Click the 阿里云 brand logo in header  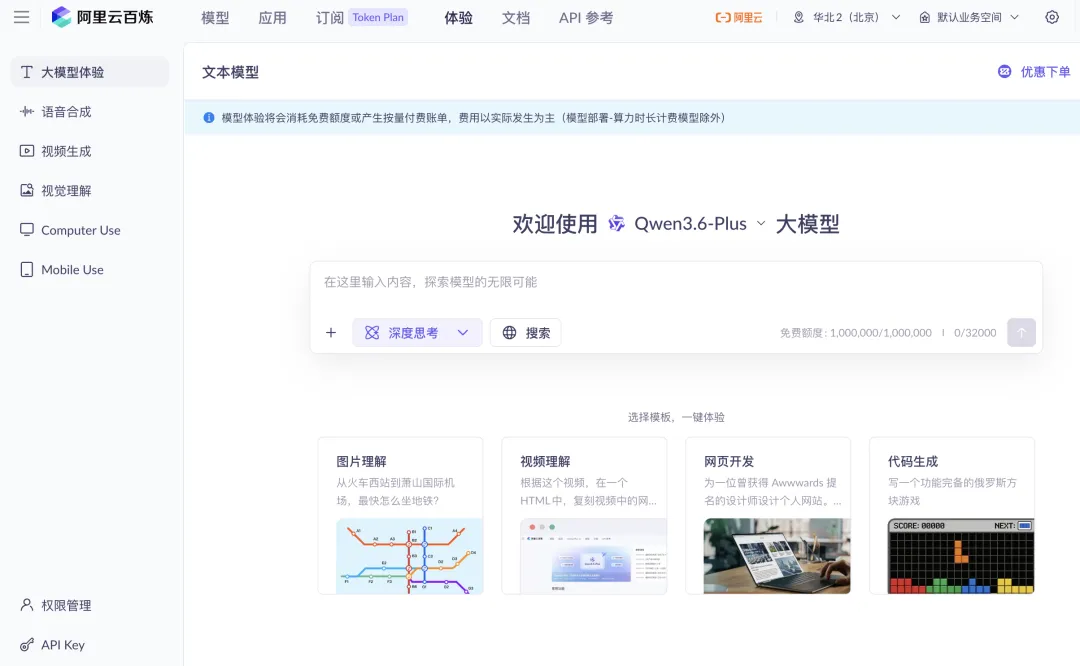[738, 17]
